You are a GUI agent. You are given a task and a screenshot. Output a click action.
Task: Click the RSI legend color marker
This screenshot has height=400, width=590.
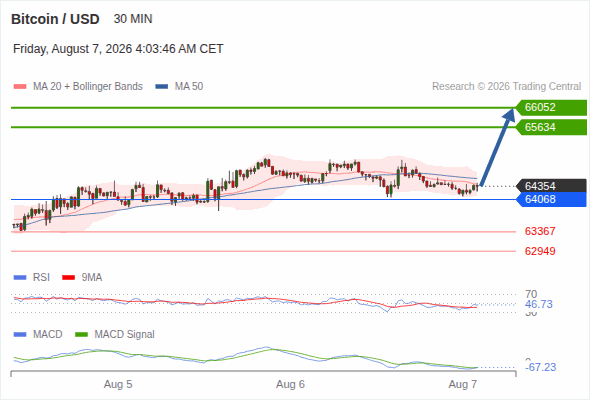[x=20, y=278]
